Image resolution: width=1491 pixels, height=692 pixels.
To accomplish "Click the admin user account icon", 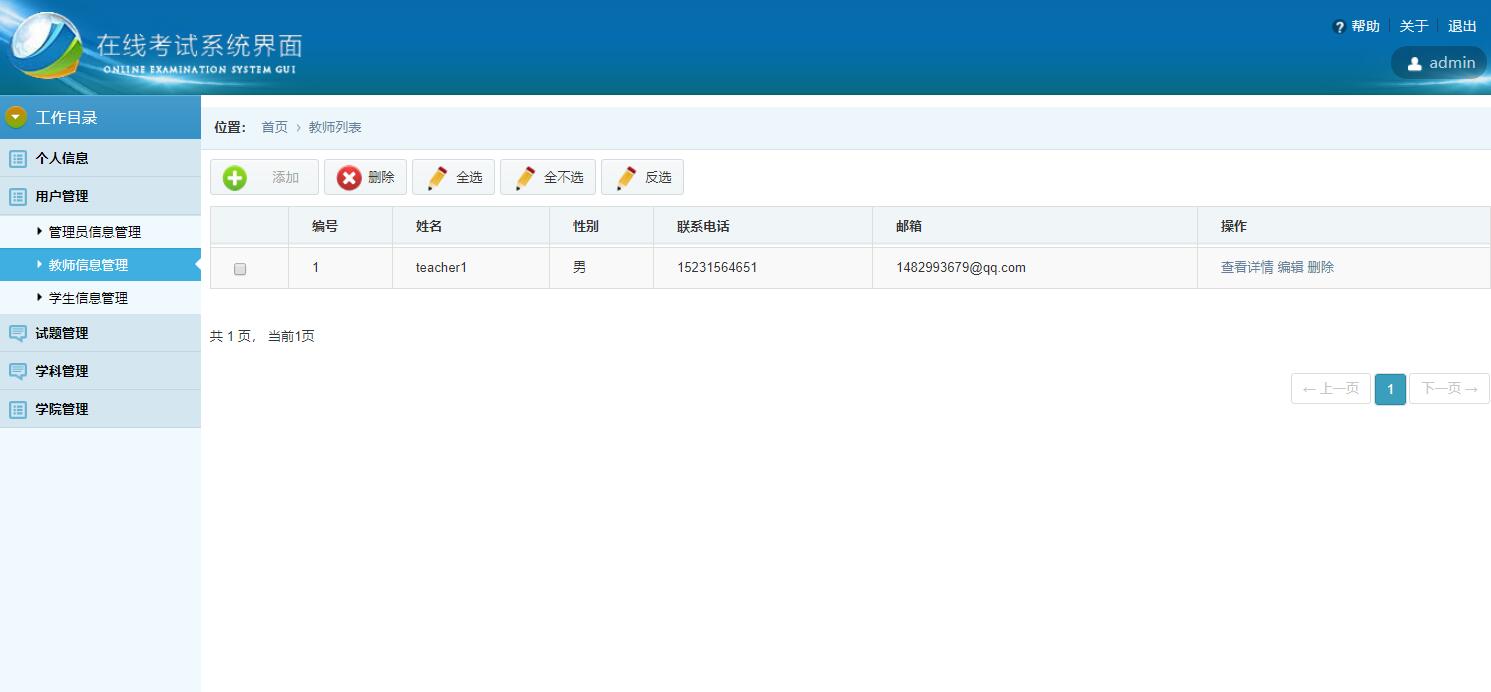I will point(1414,62).
